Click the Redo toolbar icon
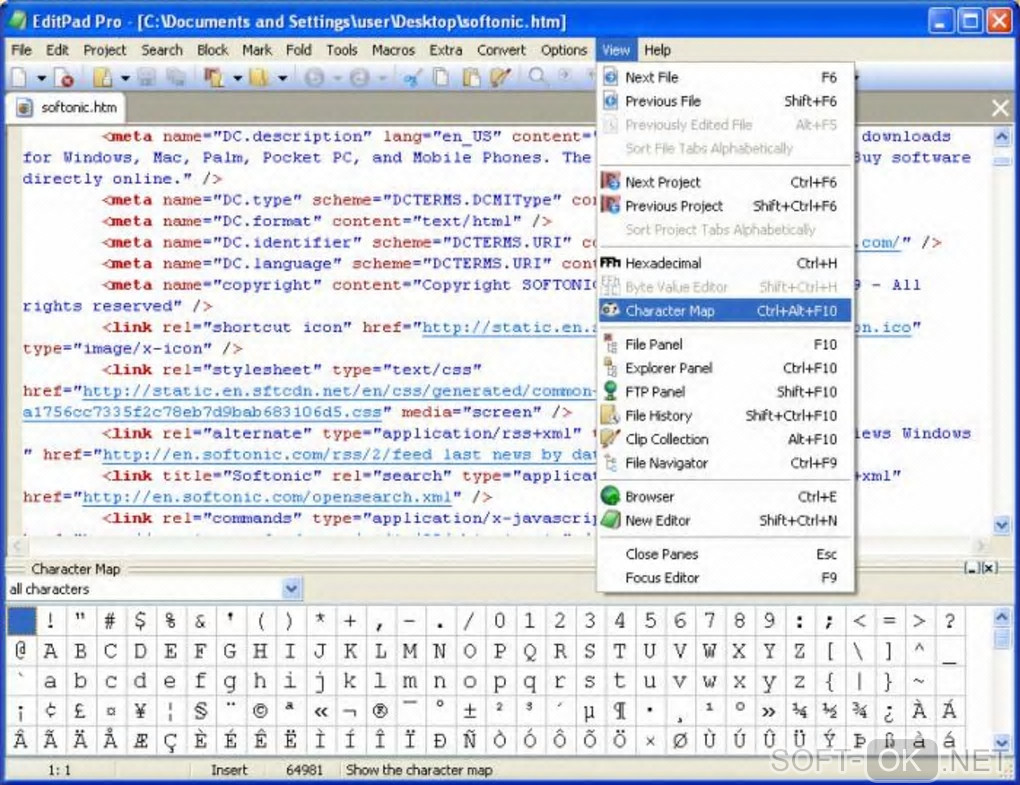The height and width of the screenshot is (785, 1020). [x=360, y=78]
